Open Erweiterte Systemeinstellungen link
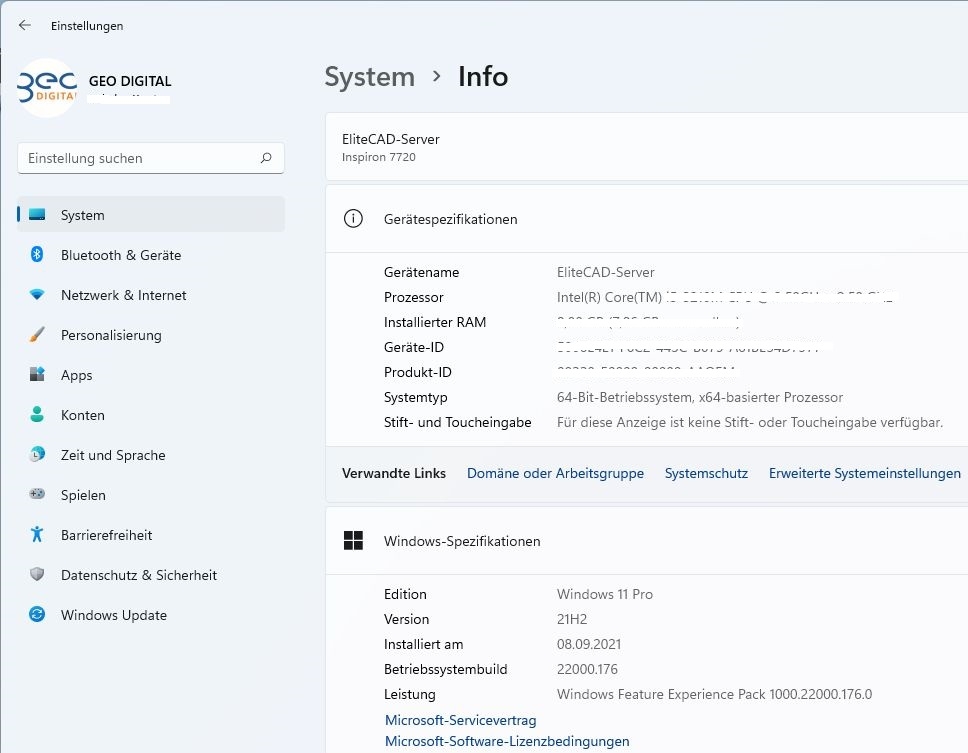 (864, 474)
